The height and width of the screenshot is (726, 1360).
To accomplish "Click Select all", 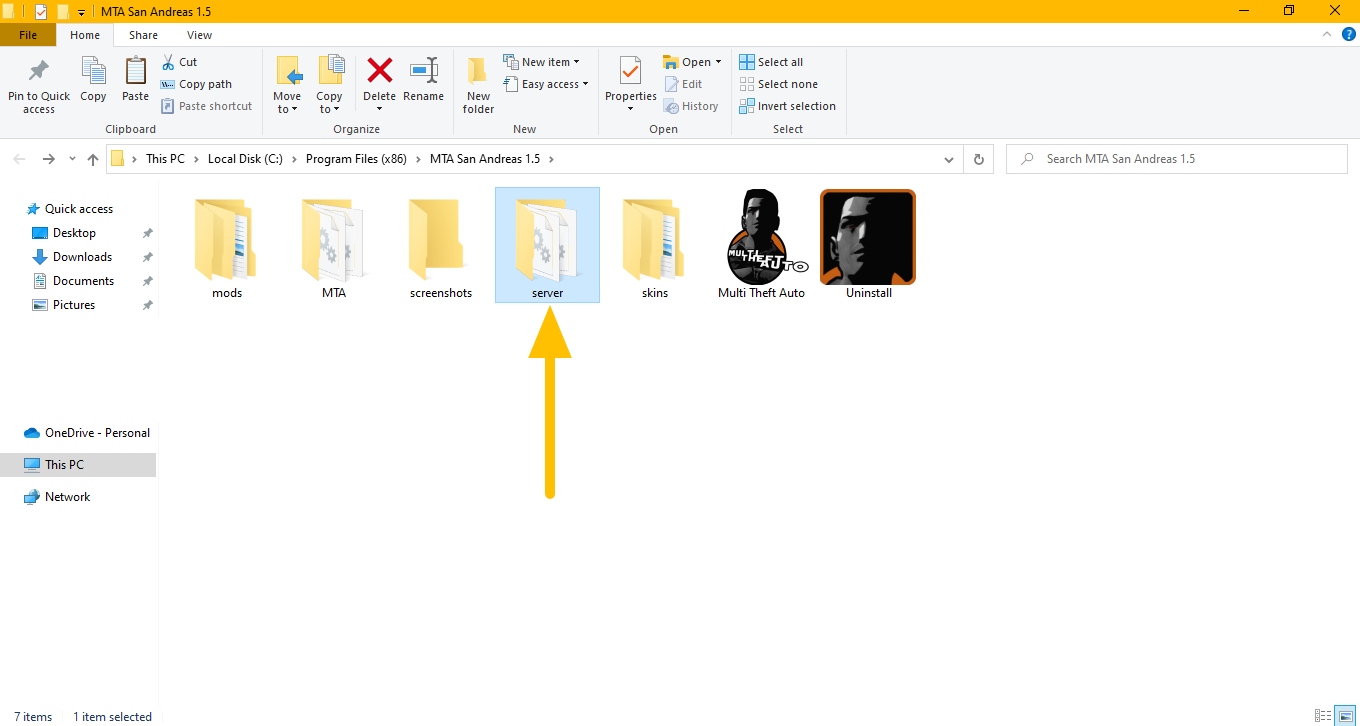I will (x=771, y=62).
